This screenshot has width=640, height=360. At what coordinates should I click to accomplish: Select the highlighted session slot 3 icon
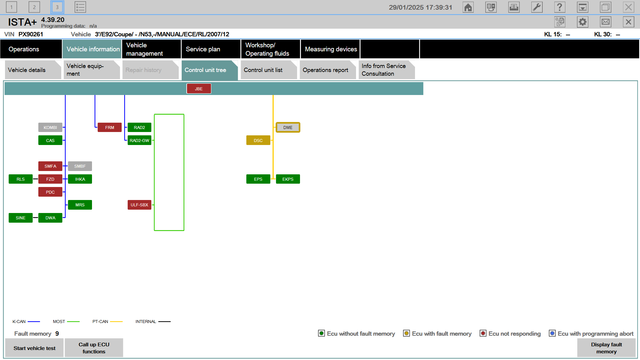(x=57, y=7)
